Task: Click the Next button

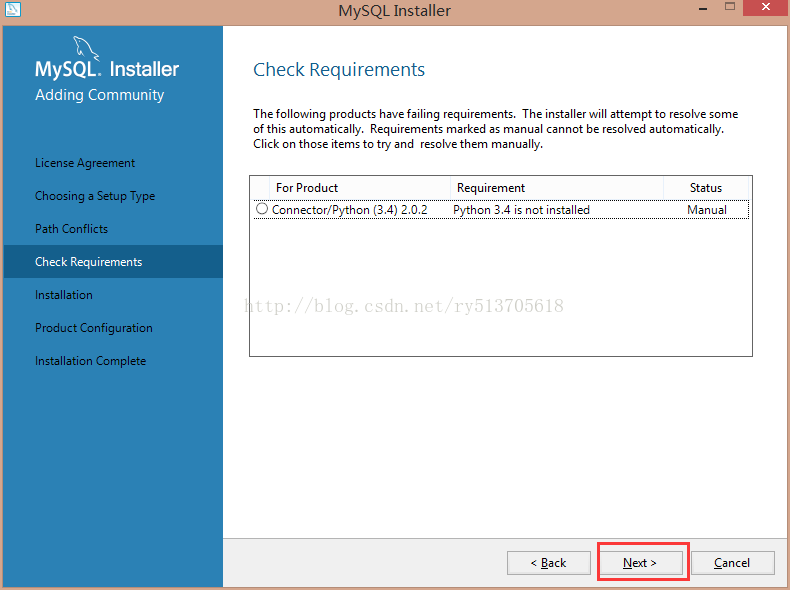Action: (x=640, y=563)
